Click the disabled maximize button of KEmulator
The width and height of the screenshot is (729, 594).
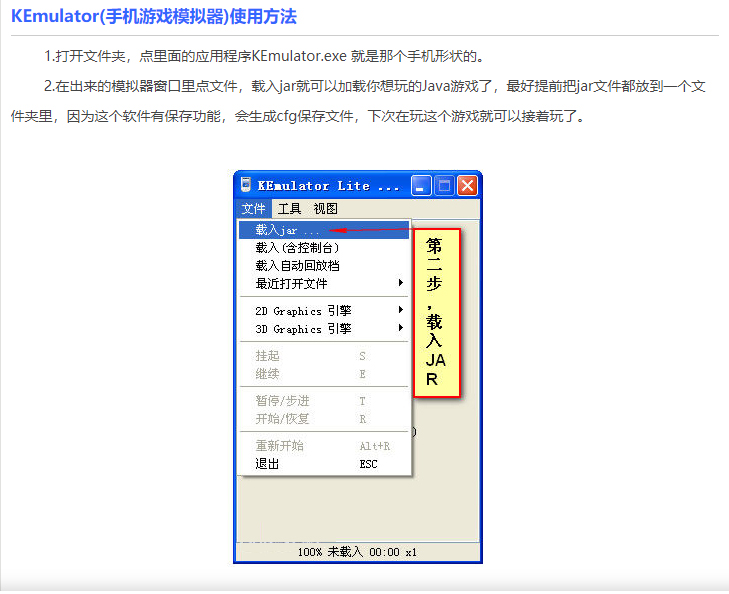[x=444, y=186]
